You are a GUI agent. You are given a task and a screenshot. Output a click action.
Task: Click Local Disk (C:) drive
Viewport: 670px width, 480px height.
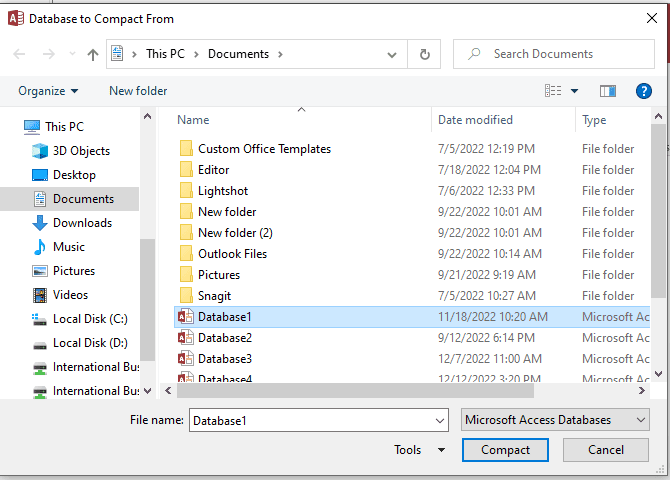point(89,319)
